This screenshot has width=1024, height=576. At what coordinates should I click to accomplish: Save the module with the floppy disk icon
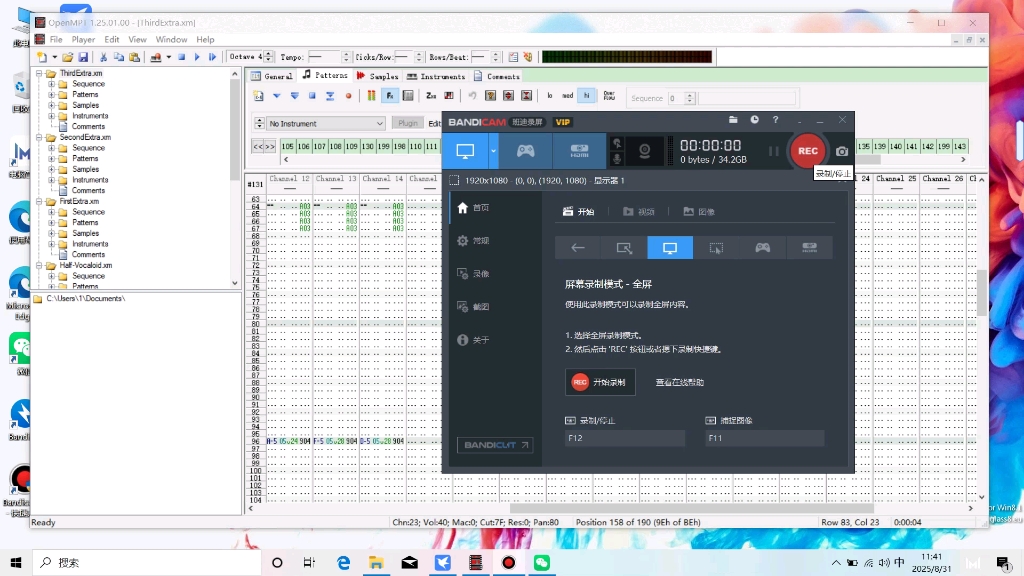[x=83, y=57]
